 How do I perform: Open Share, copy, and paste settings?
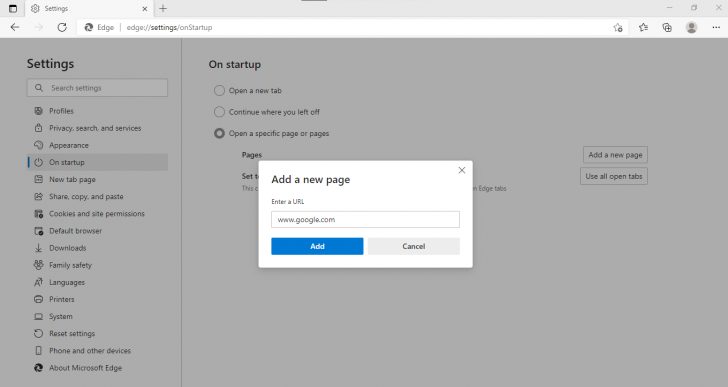98,197
